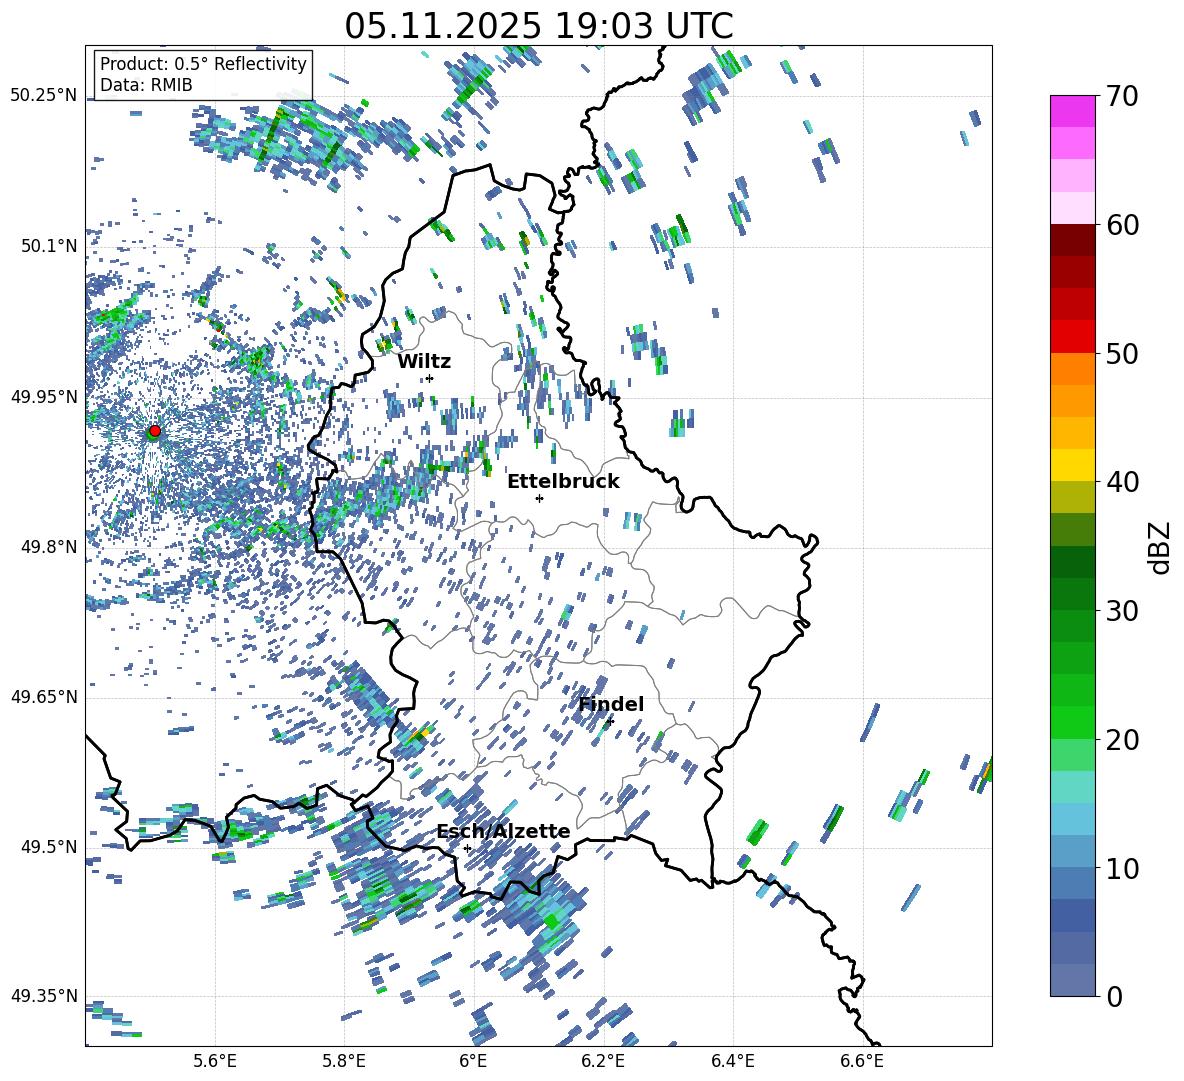
Task: Click the Ettelbruck station cross marker
Action: (539, 498)
